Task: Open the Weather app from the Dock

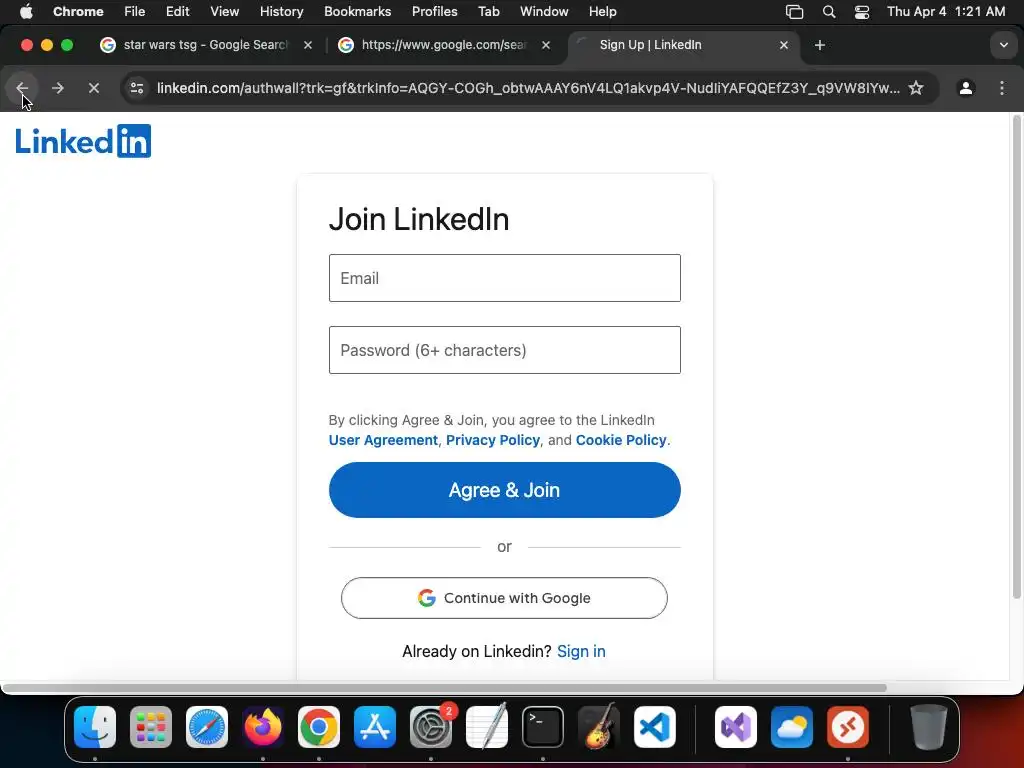Action: click(x=792, y=727)
